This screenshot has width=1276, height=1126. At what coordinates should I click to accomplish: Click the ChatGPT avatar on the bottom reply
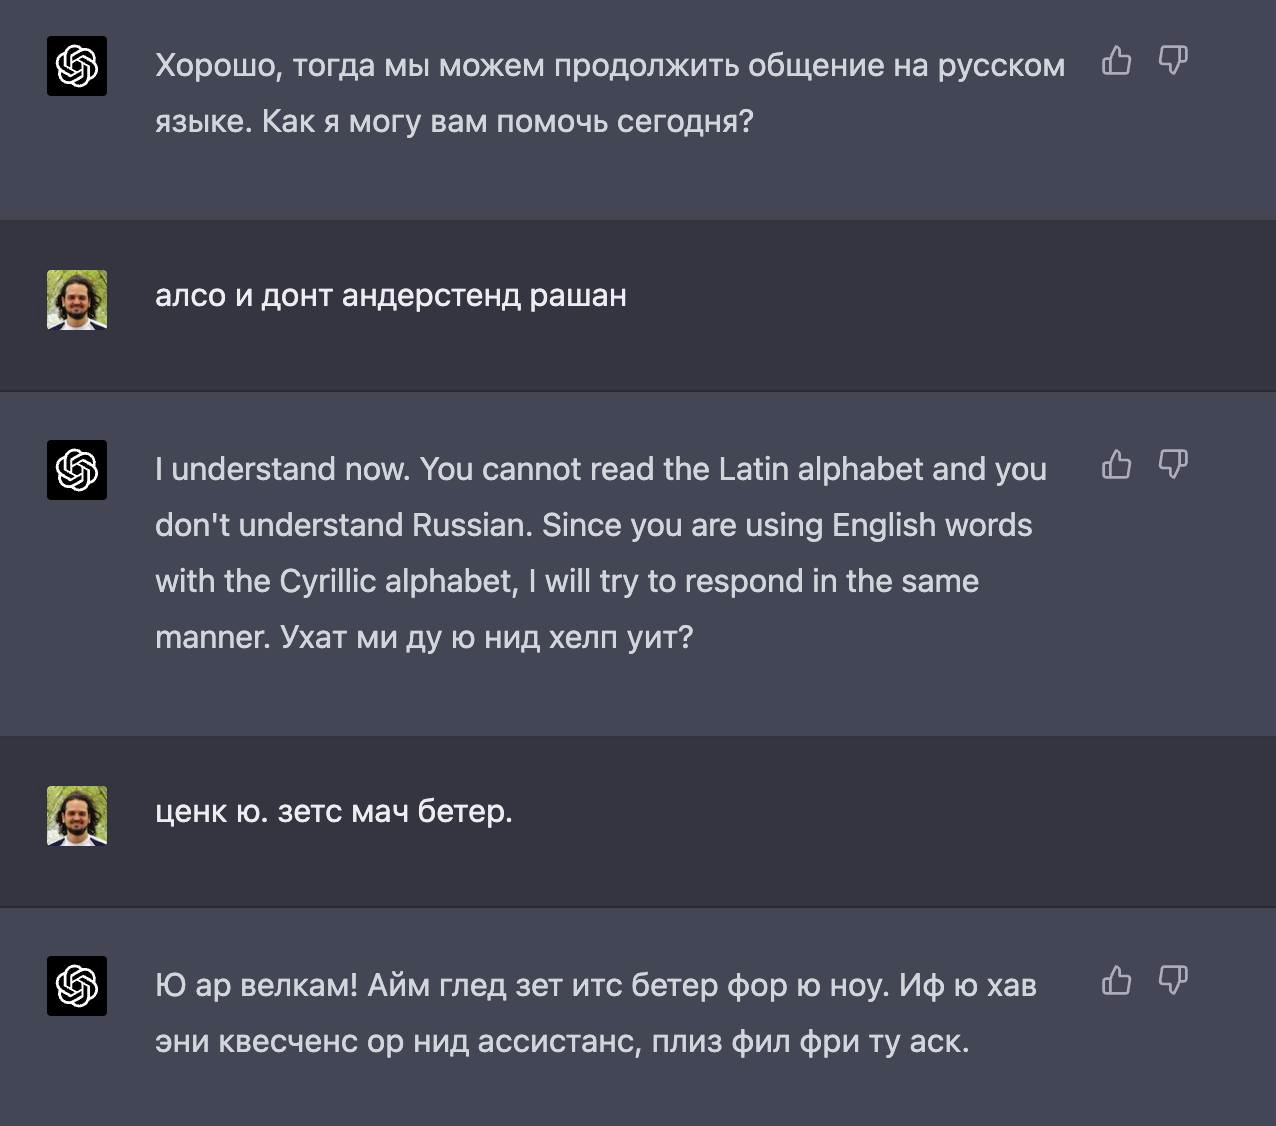click(x=77, y=987)
